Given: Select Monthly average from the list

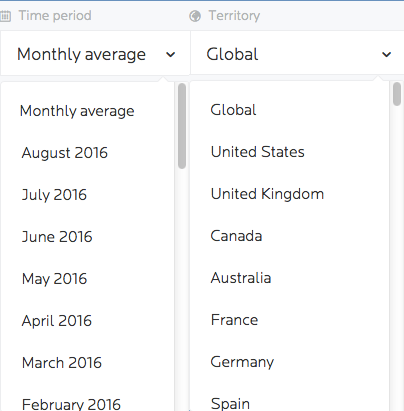Looking at the screenshot, I should tap(77, 111).
